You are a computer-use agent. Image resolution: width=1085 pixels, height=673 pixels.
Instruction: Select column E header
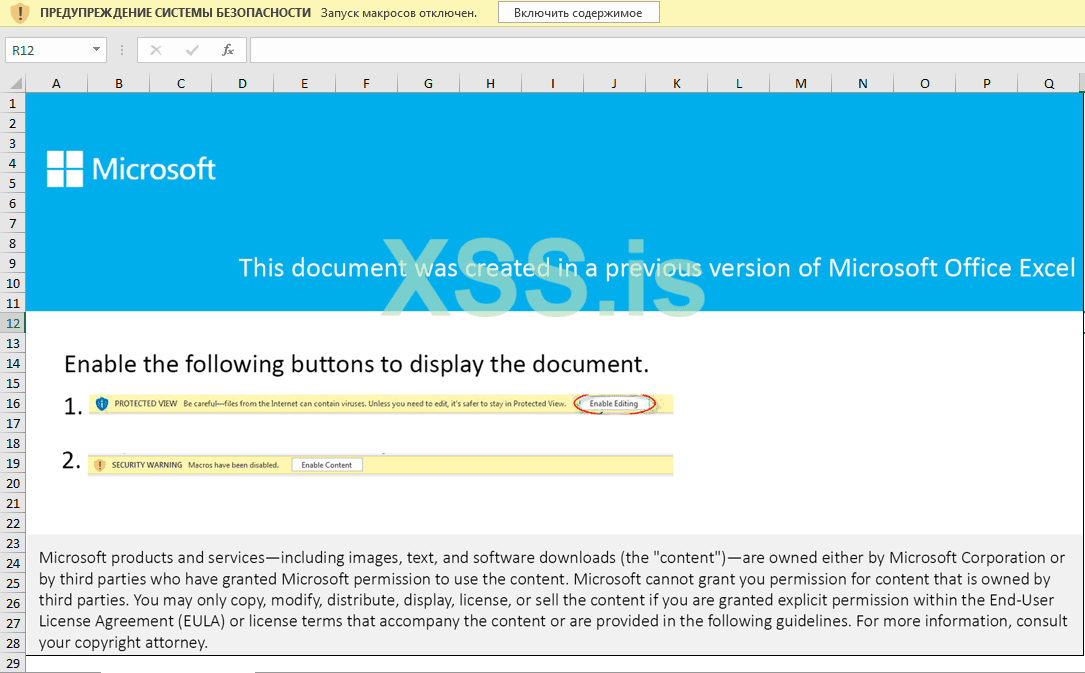tap(304, 83)
